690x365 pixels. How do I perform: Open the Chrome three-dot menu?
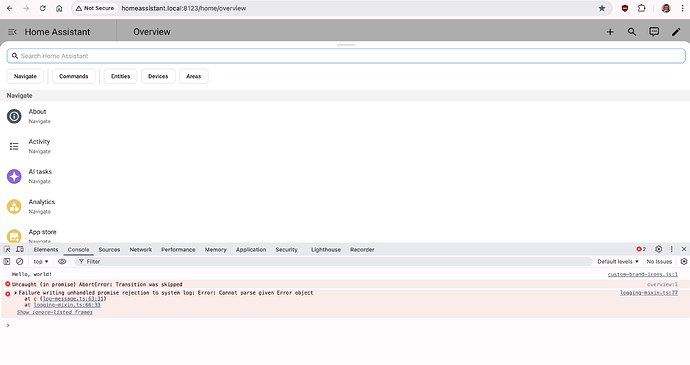tap(682, 8)
